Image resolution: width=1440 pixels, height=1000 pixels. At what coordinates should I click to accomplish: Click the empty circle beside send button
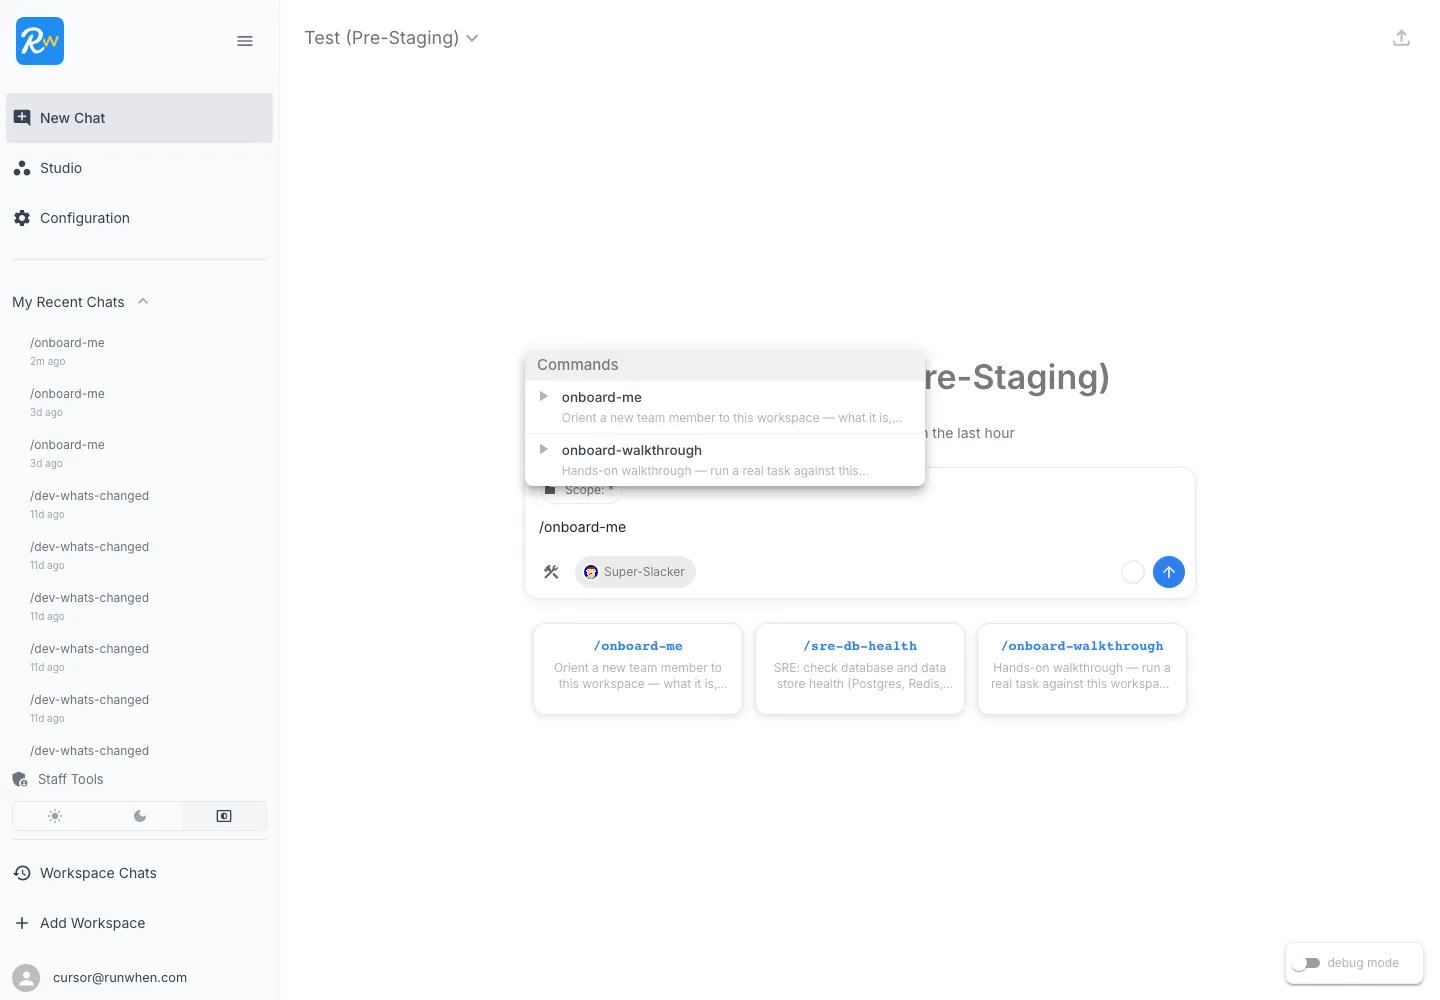[1132, 572]
